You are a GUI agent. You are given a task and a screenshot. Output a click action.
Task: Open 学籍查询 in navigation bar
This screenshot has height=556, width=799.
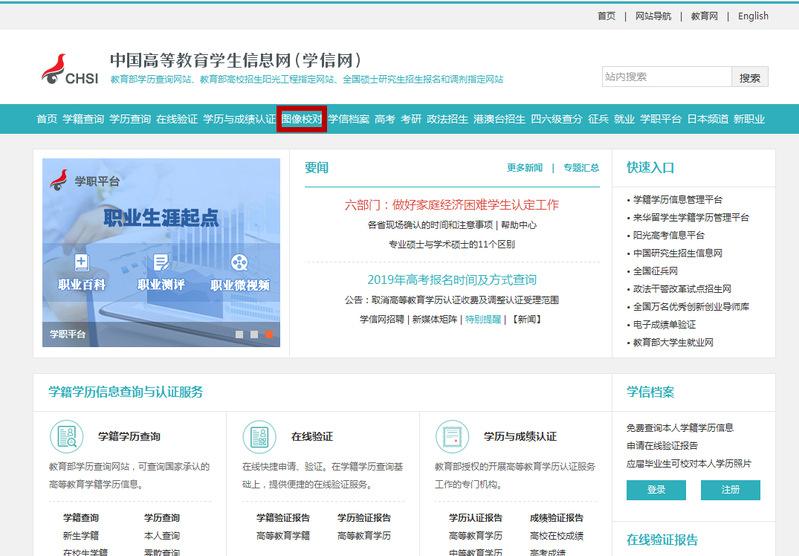(84, 119)
